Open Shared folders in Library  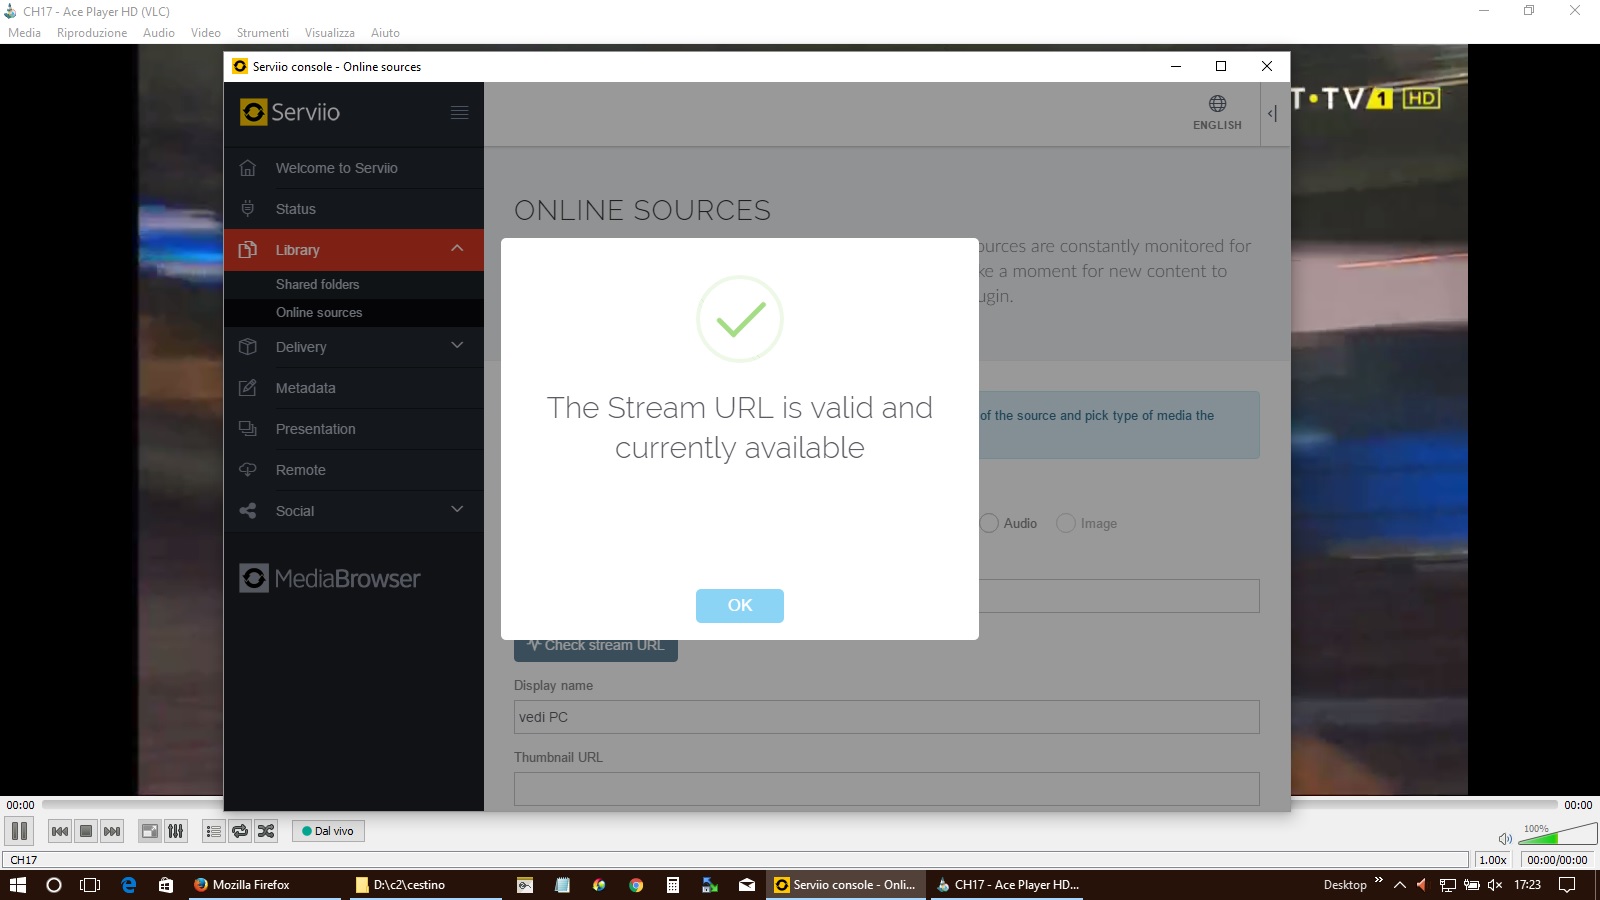pyautogui.click(x=317, y=284)
